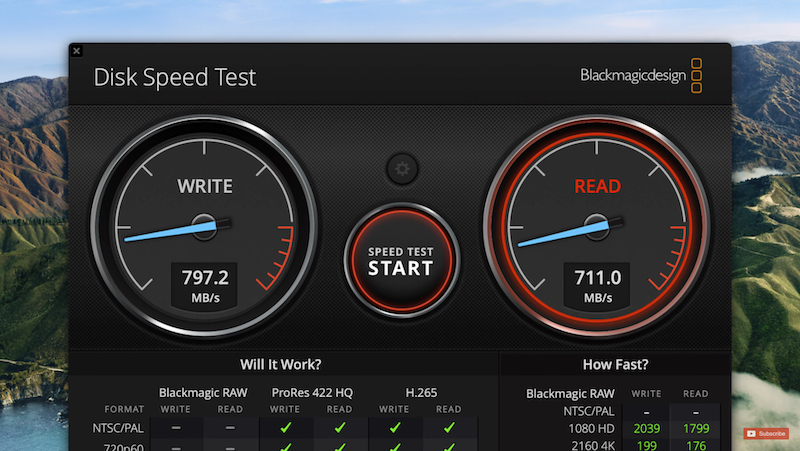Click the FORMAT column label
Screen dimensions: 800x451
coord(124,409)
